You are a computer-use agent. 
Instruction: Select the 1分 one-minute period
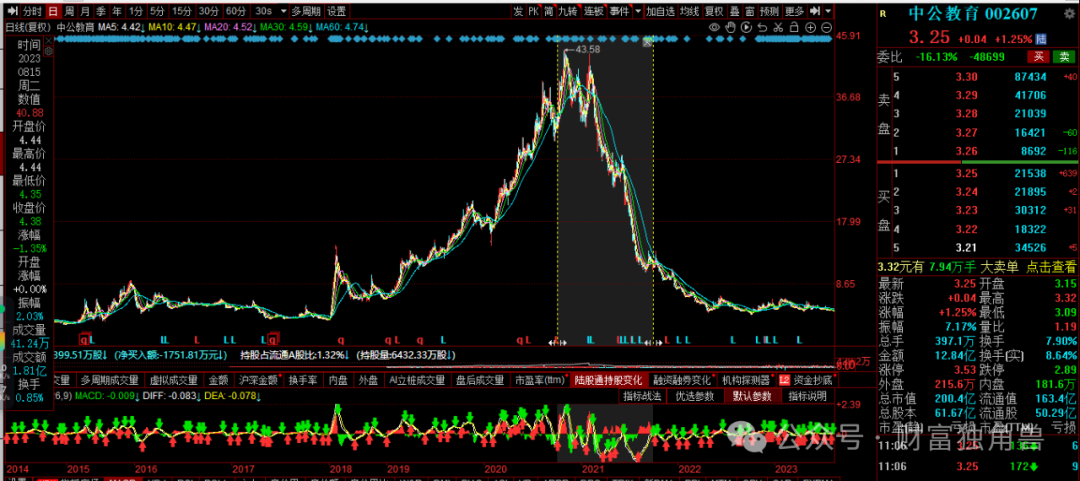(136, 11)
